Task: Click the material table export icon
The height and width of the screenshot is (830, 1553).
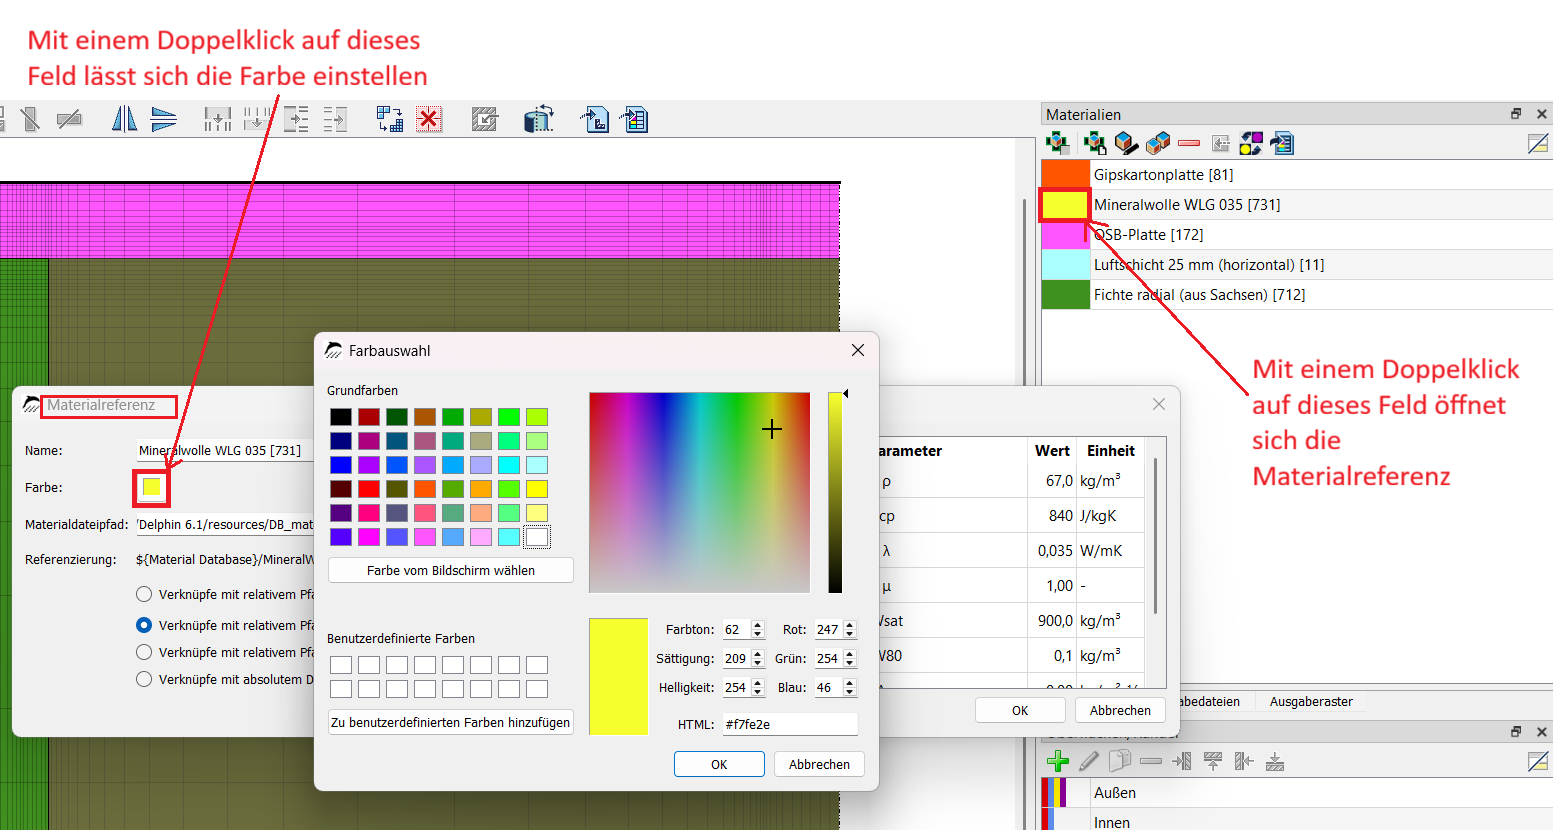Action: coord(1282,144)
